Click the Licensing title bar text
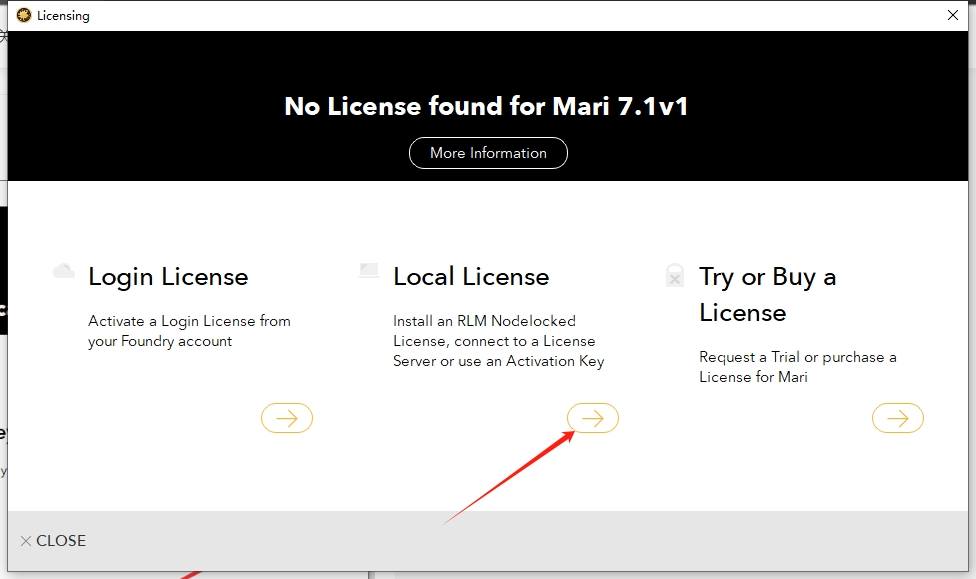 coord(63,15)
